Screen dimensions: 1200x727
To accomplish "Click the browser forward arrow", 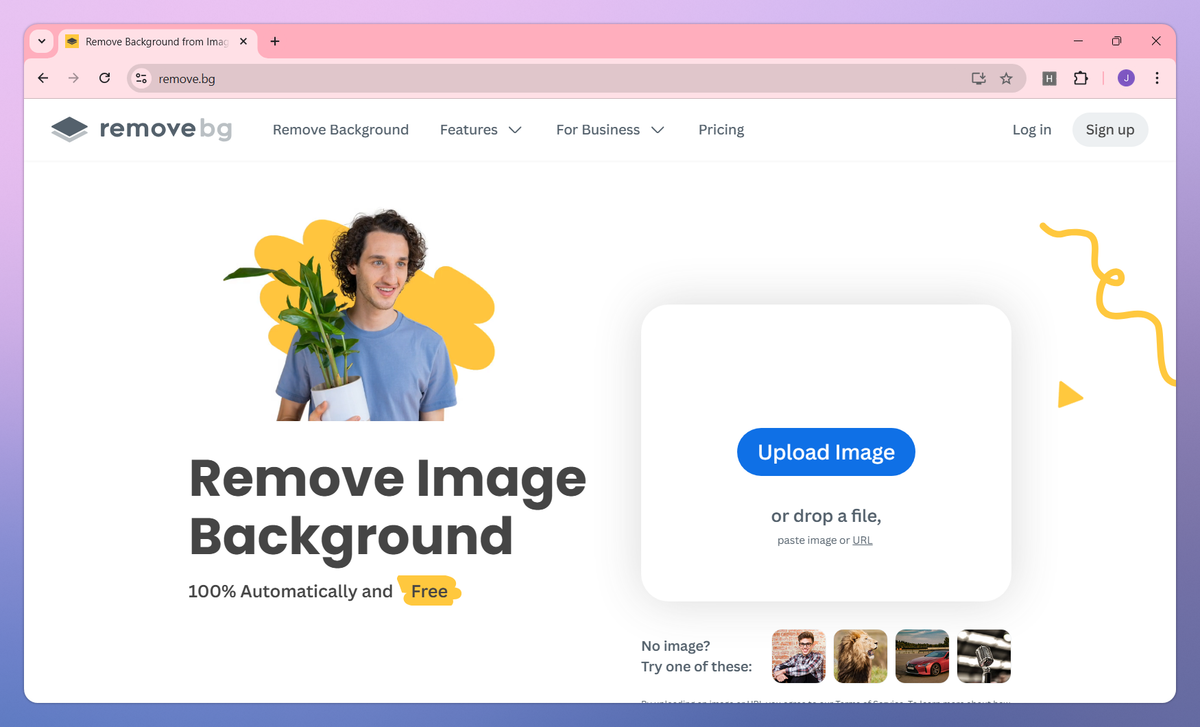I will [x=73, y=78].
